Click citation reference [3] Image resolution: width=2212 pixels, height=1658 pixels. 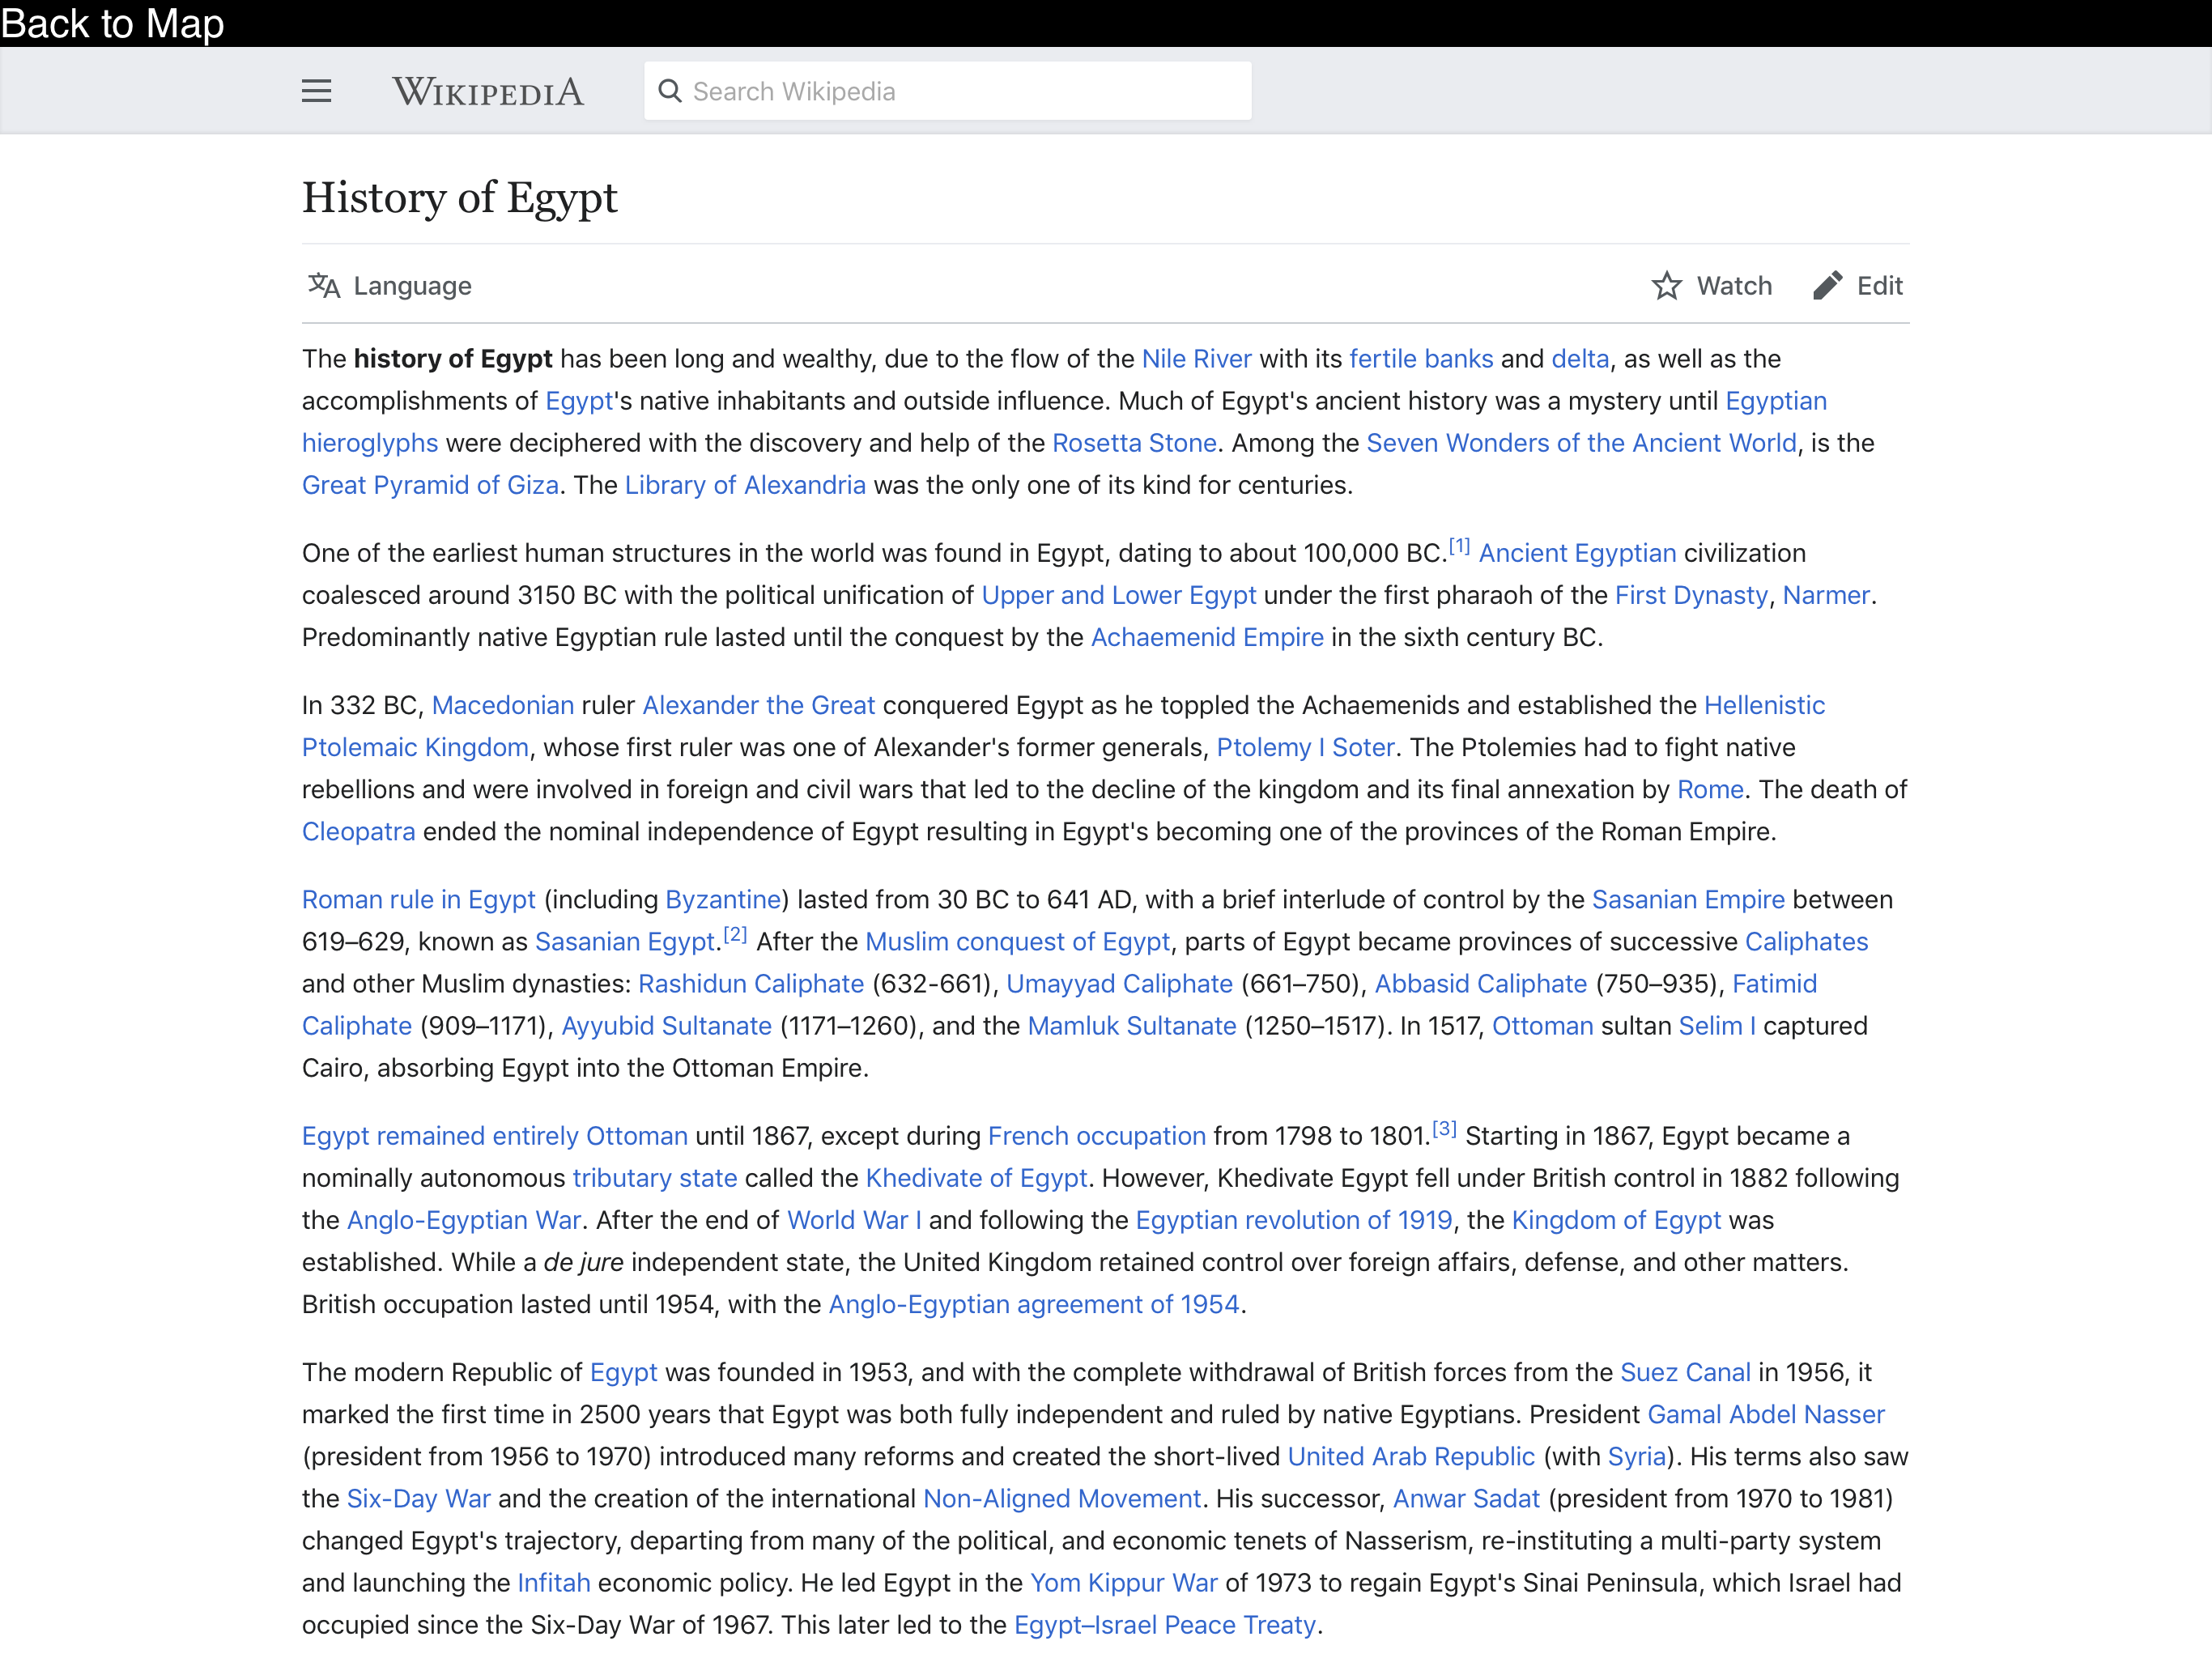[1444, 1128]
